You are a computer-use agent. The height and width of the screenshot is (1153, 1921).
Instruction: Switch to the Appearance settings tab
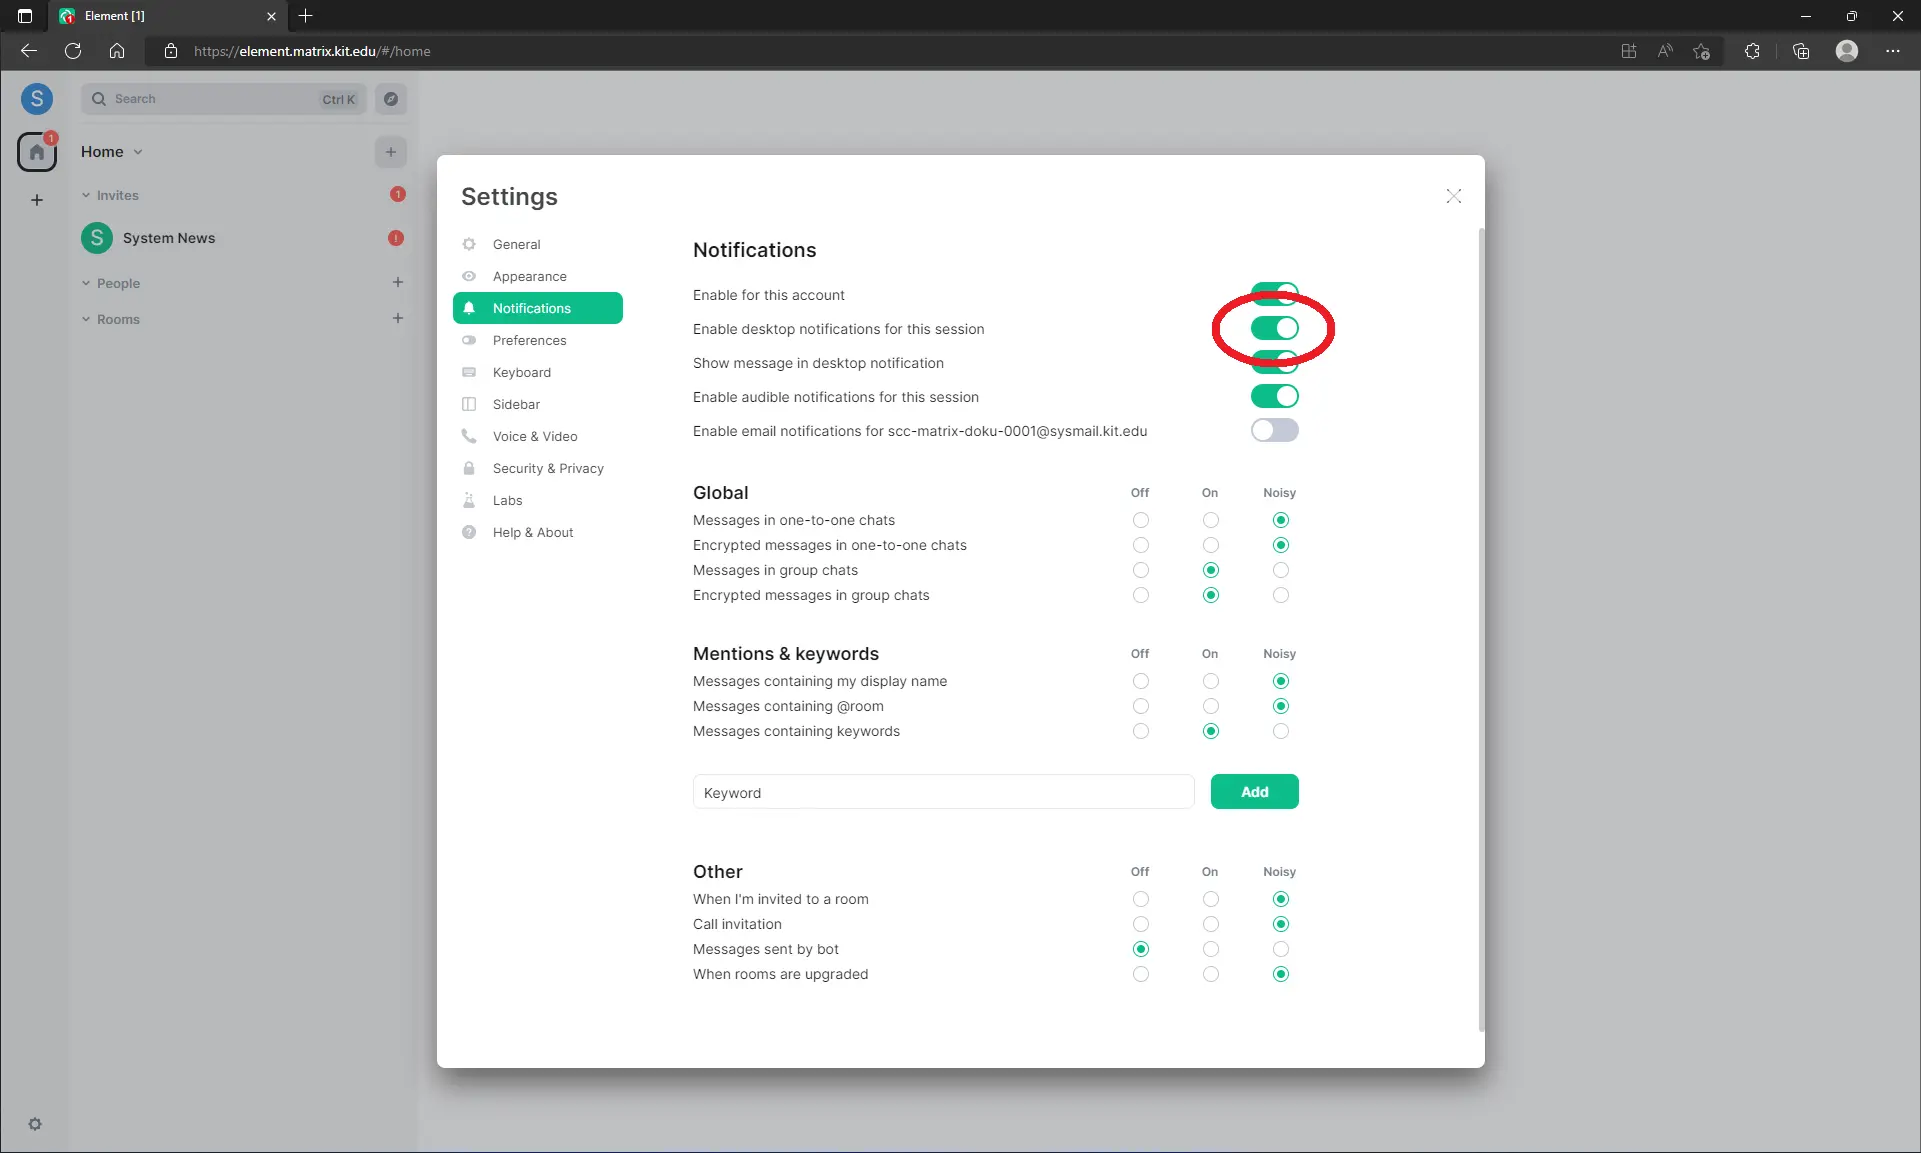pos(528,276)
